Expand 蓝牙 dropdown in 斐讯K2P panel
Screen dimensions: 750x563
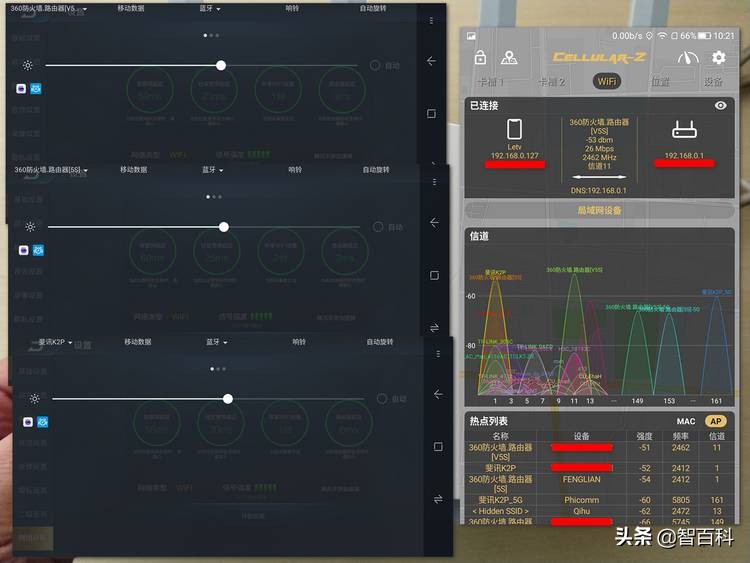click(x=217, y=342)
